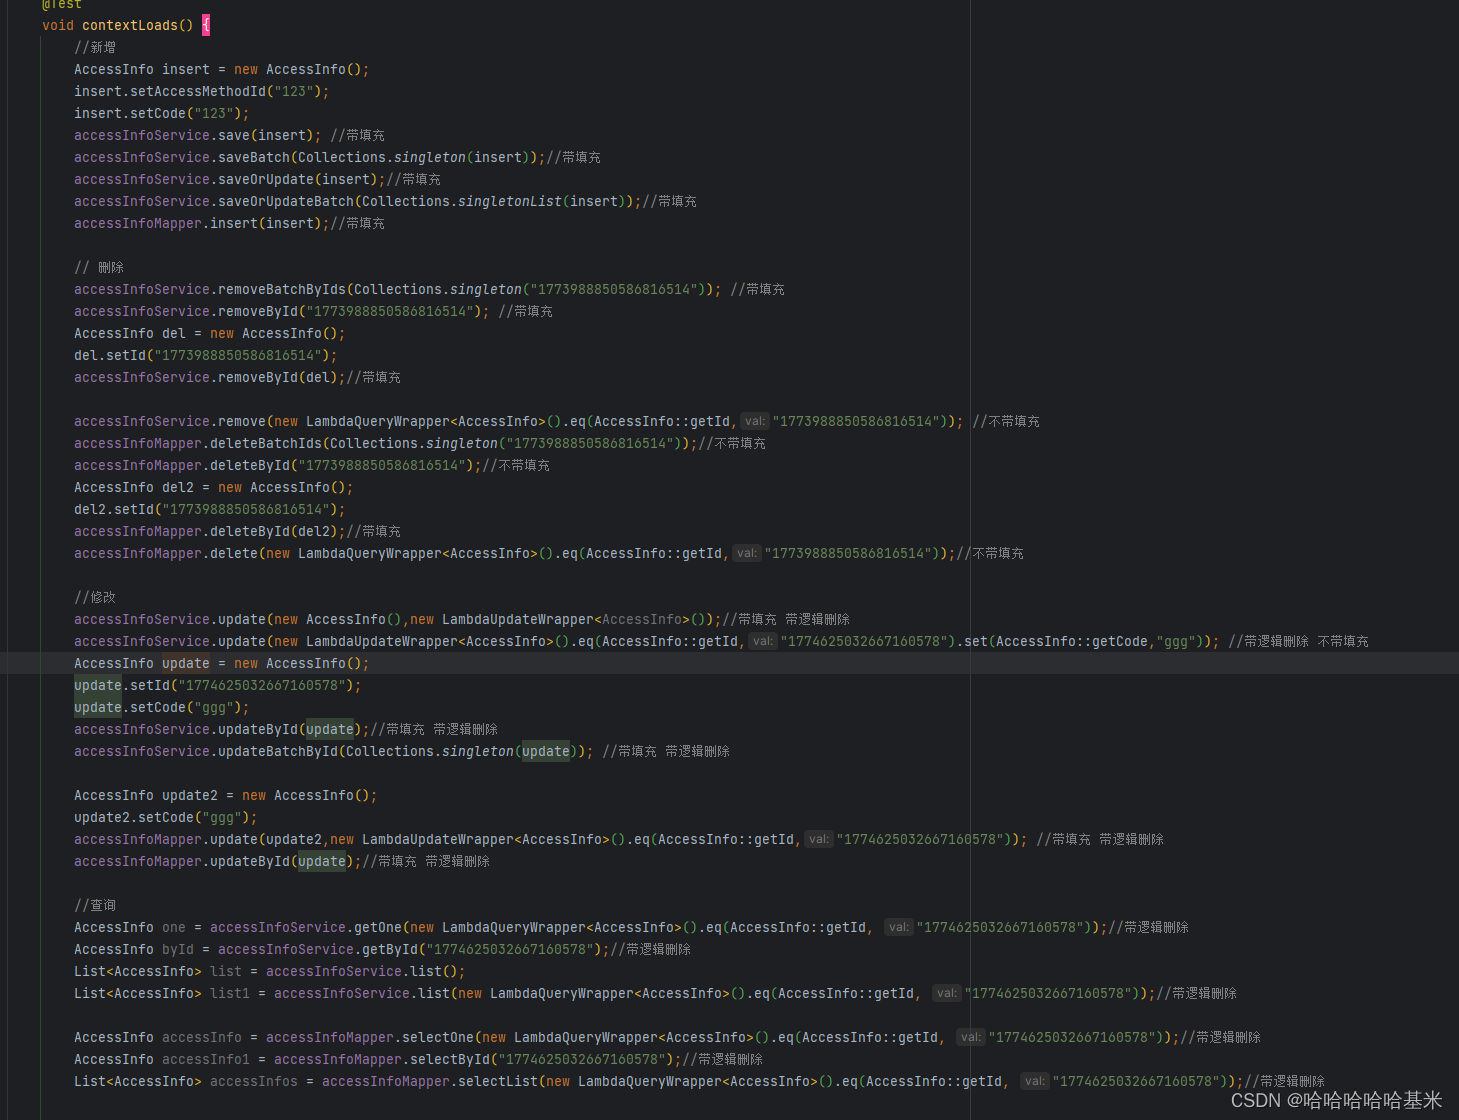Click the insert.setAccessMethodId("123") statement

click(202, 91)
